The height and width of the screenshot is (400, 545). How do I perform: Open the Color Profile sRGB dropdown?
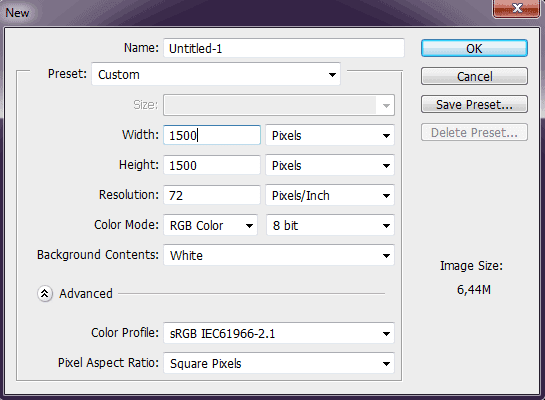click(279, 333)
